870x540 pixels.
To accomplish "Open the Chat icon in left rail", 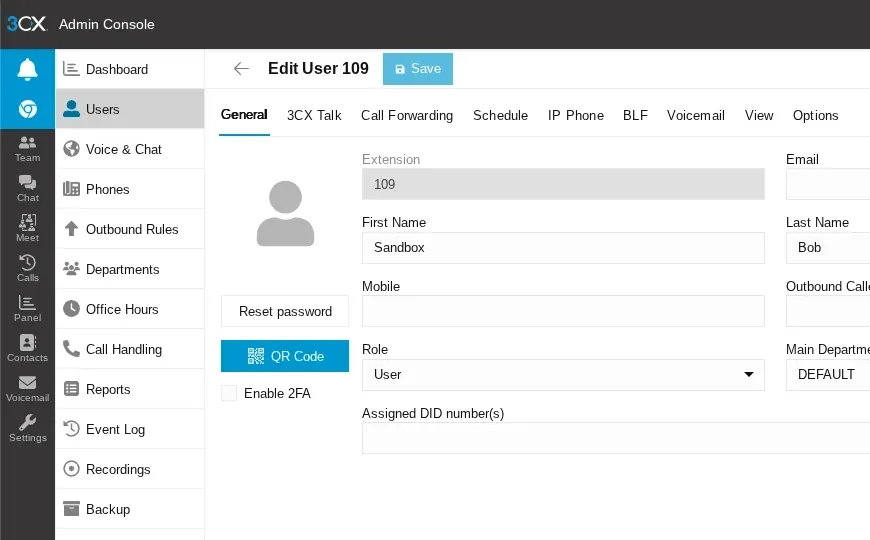I will click(x=27, y=189).
